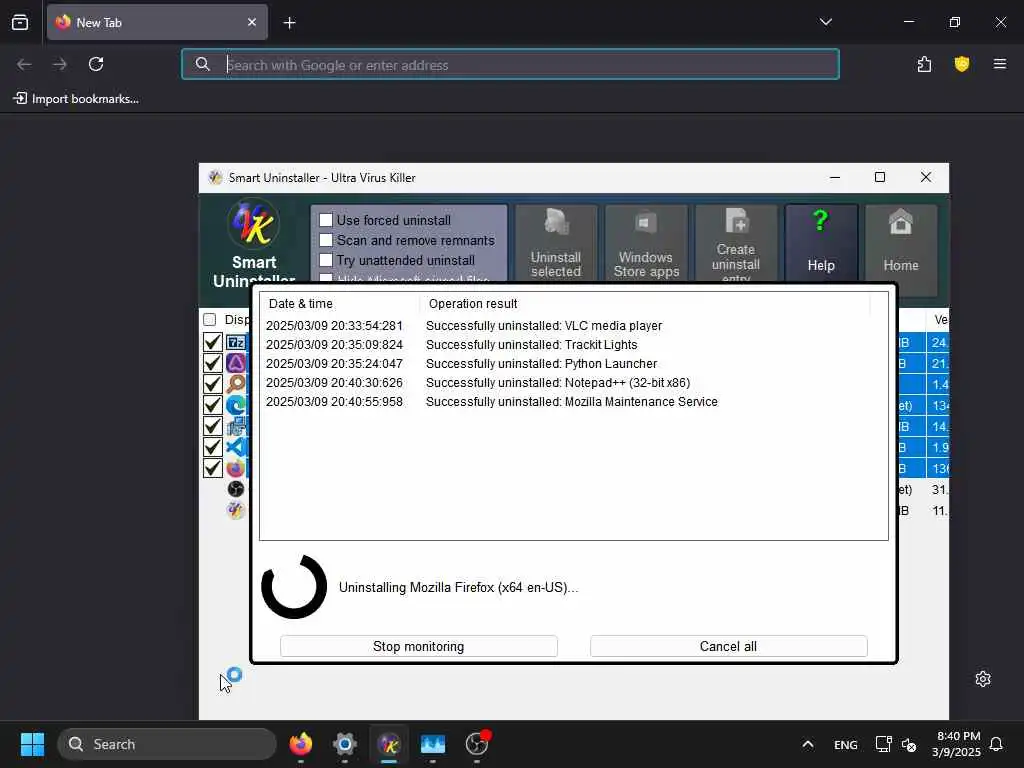Go forward in Firefox
The image size is (1024, 768).
pos(60,64)
